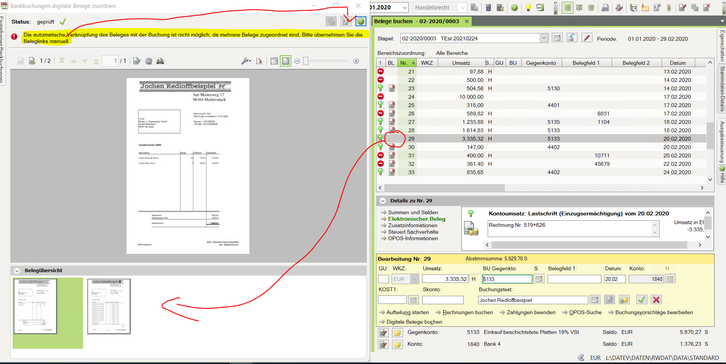Discard the booking with the red X button
The width and height of the screenshot is (726, 364).
pos(656,300)
